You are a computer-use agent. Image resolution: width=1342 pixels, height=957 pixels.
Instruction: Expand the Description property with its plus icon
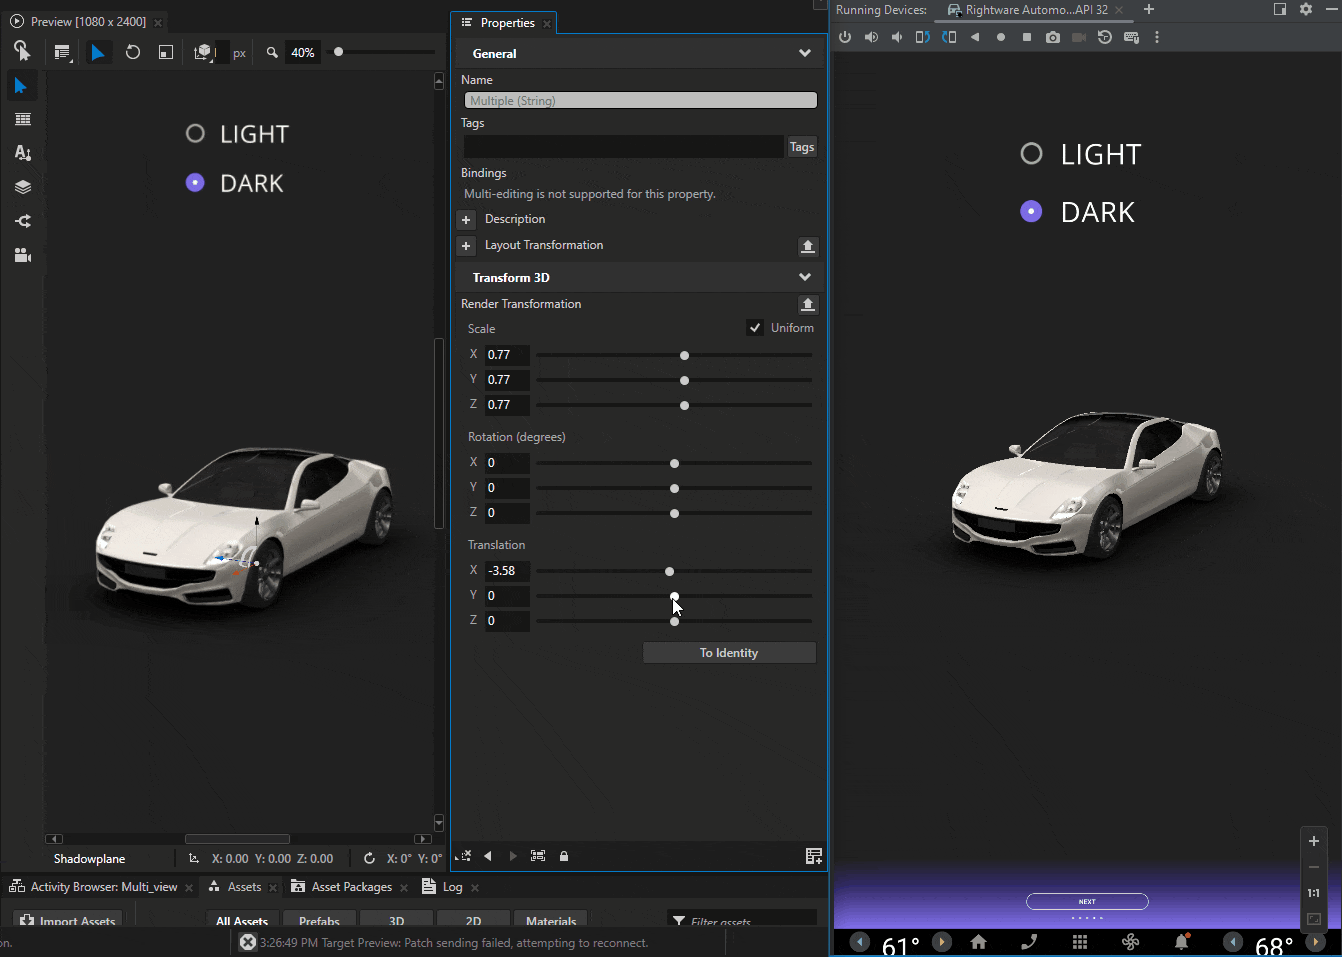pos(466,219)
